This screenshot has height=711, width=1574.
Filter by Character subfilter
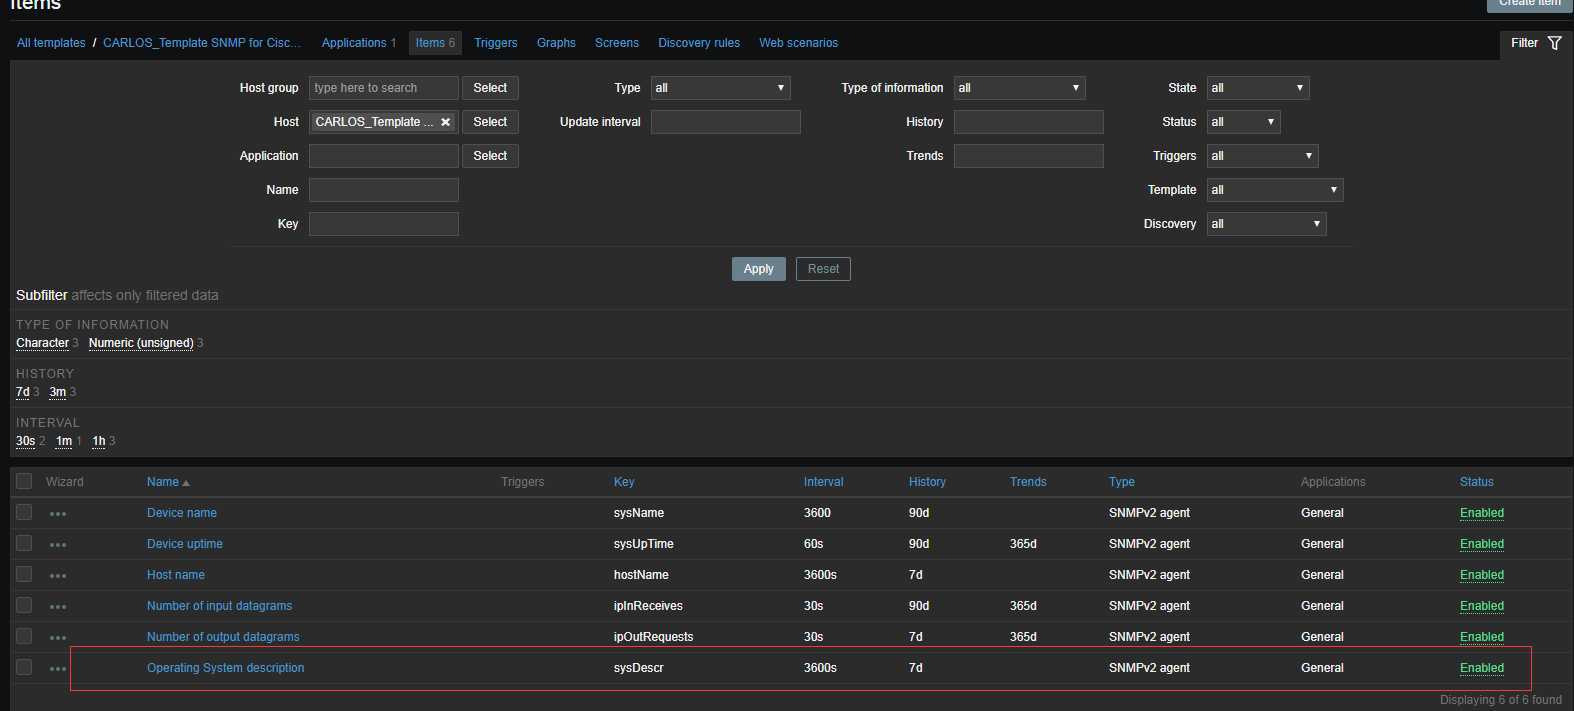click(42, 343)
